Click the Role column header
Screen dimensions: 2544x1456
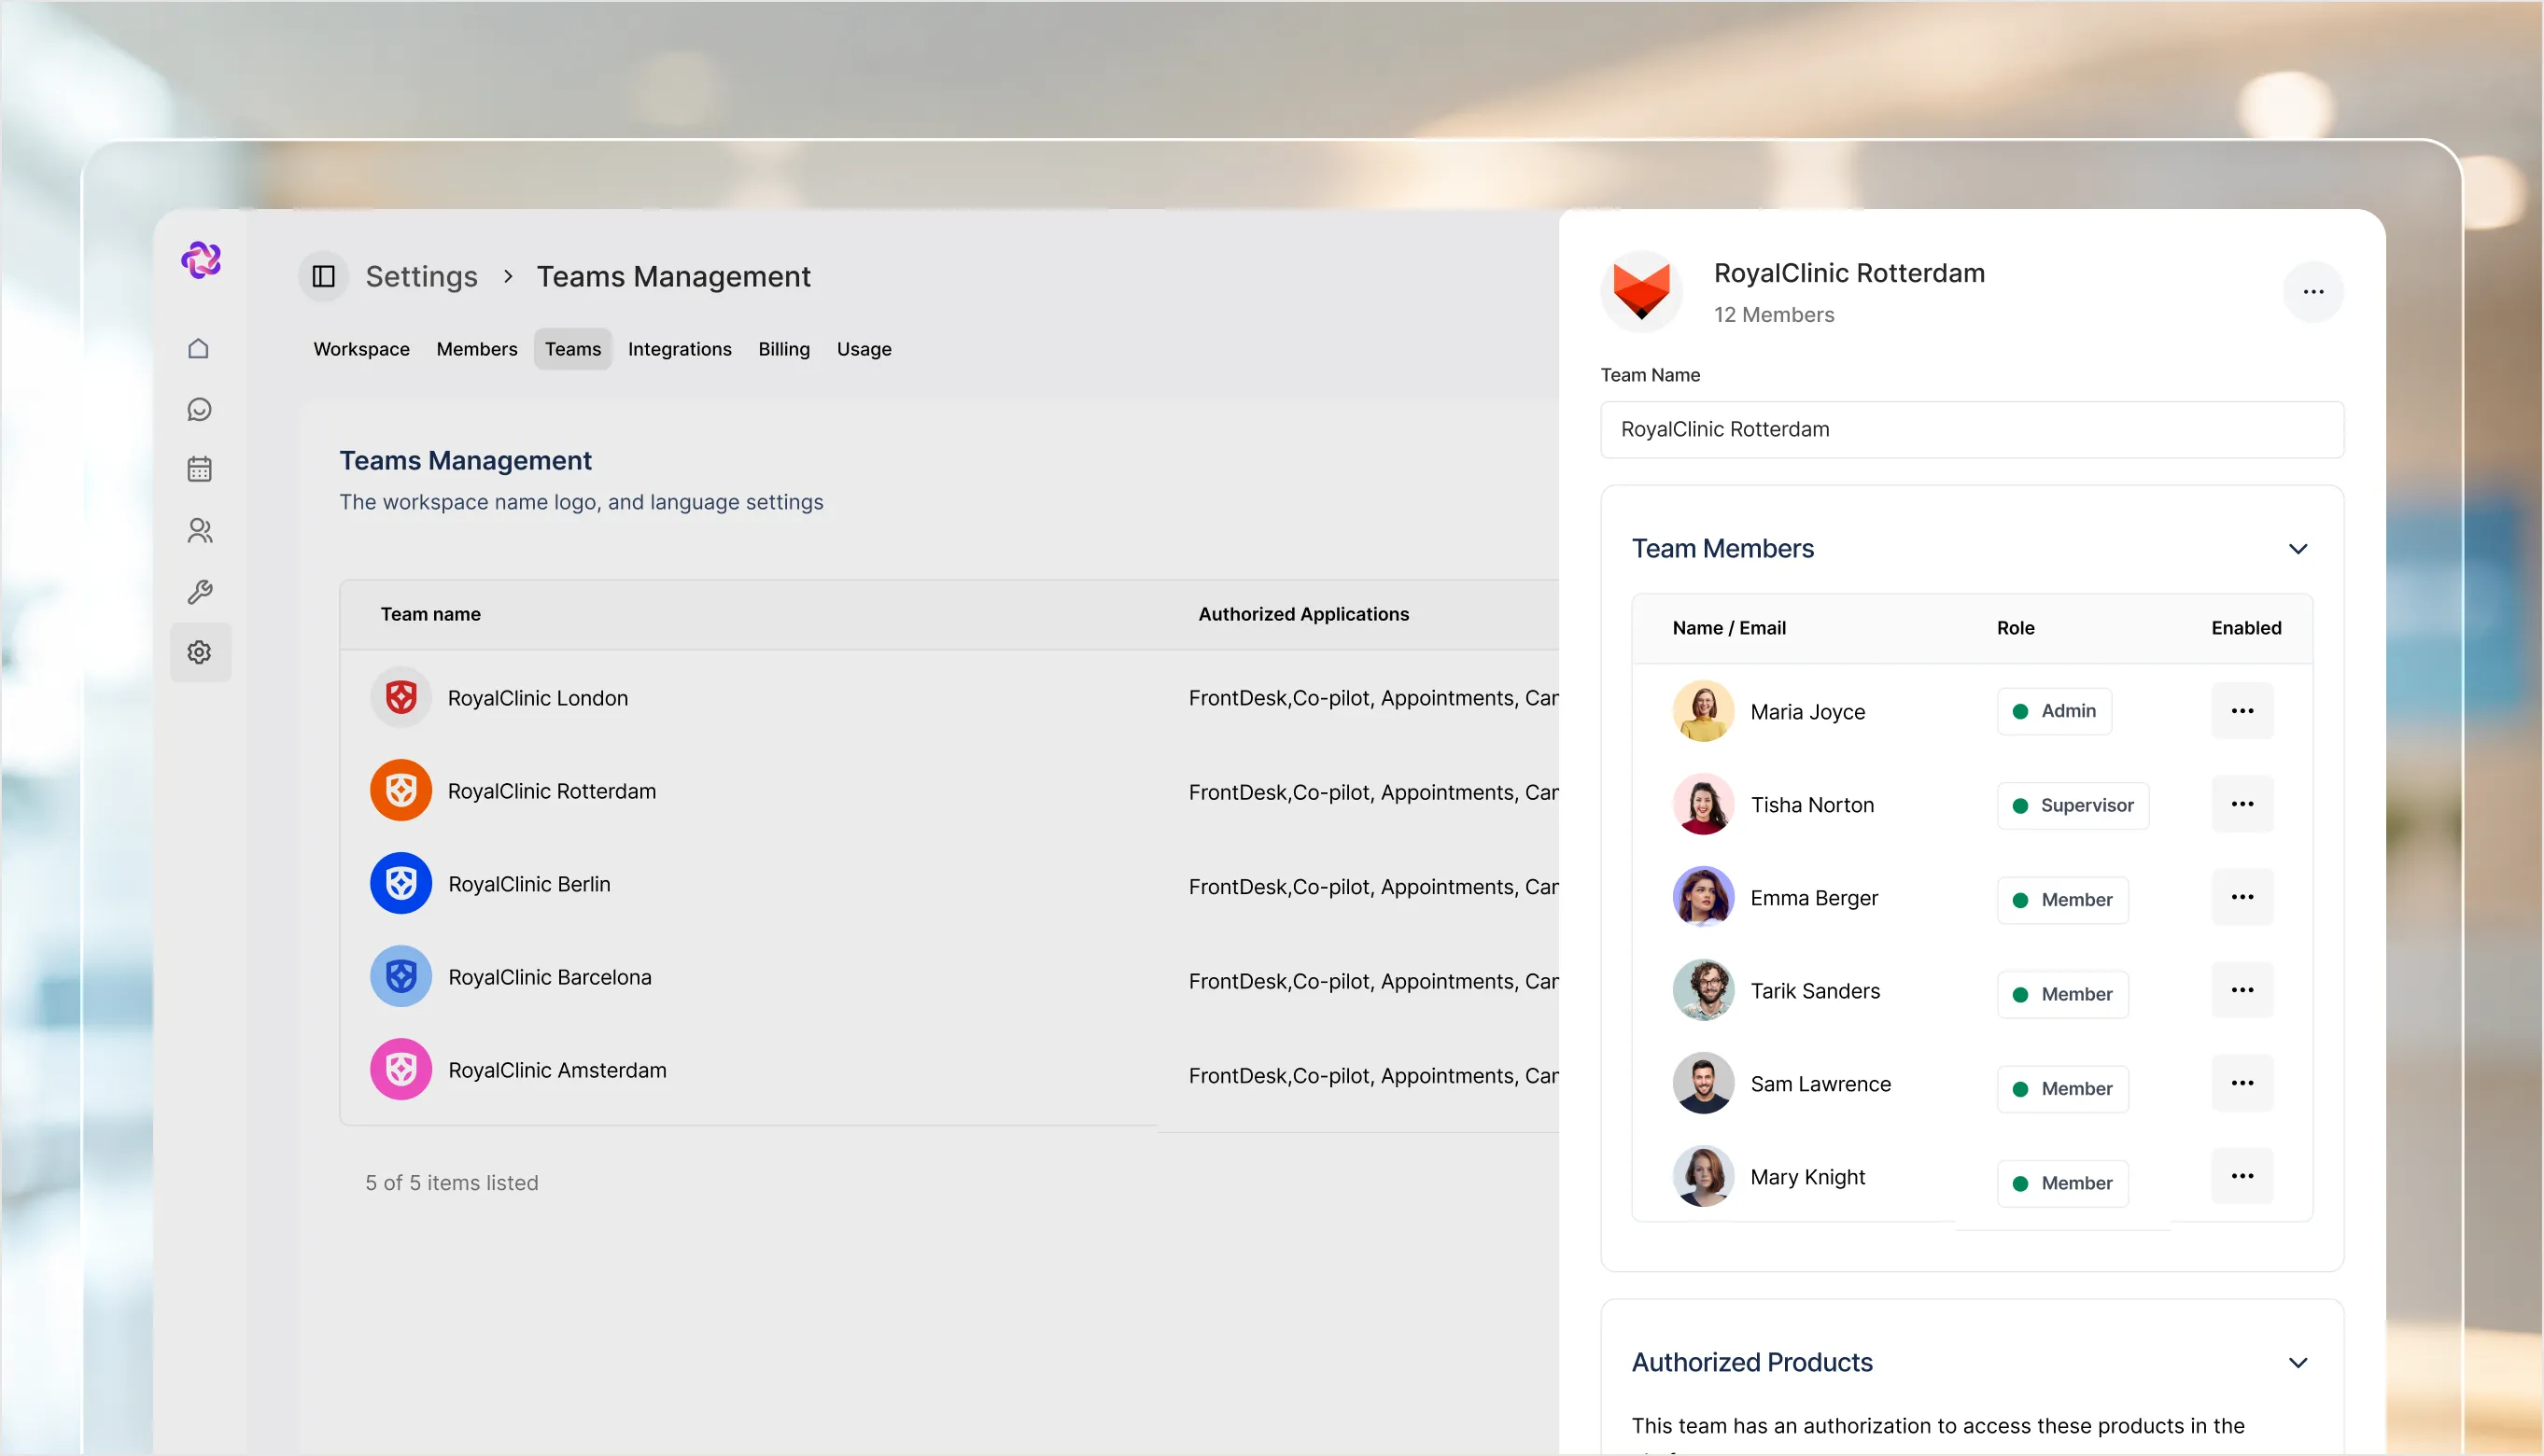click(x=2015, y=628)
